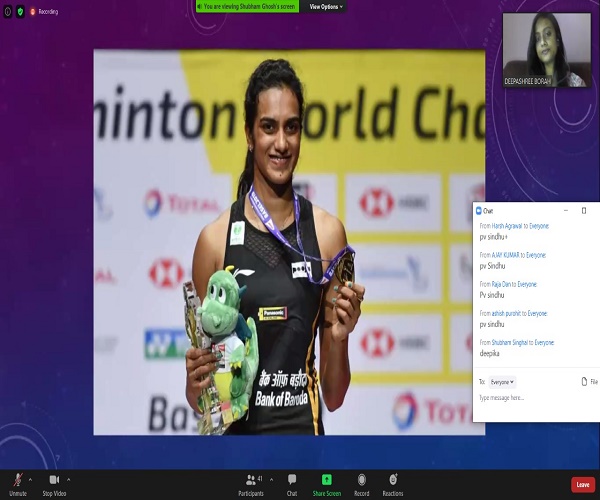Start recording with the Record icon
Image resolution: width=600 pixels, height=500 pixels.
tap(362, 479)
